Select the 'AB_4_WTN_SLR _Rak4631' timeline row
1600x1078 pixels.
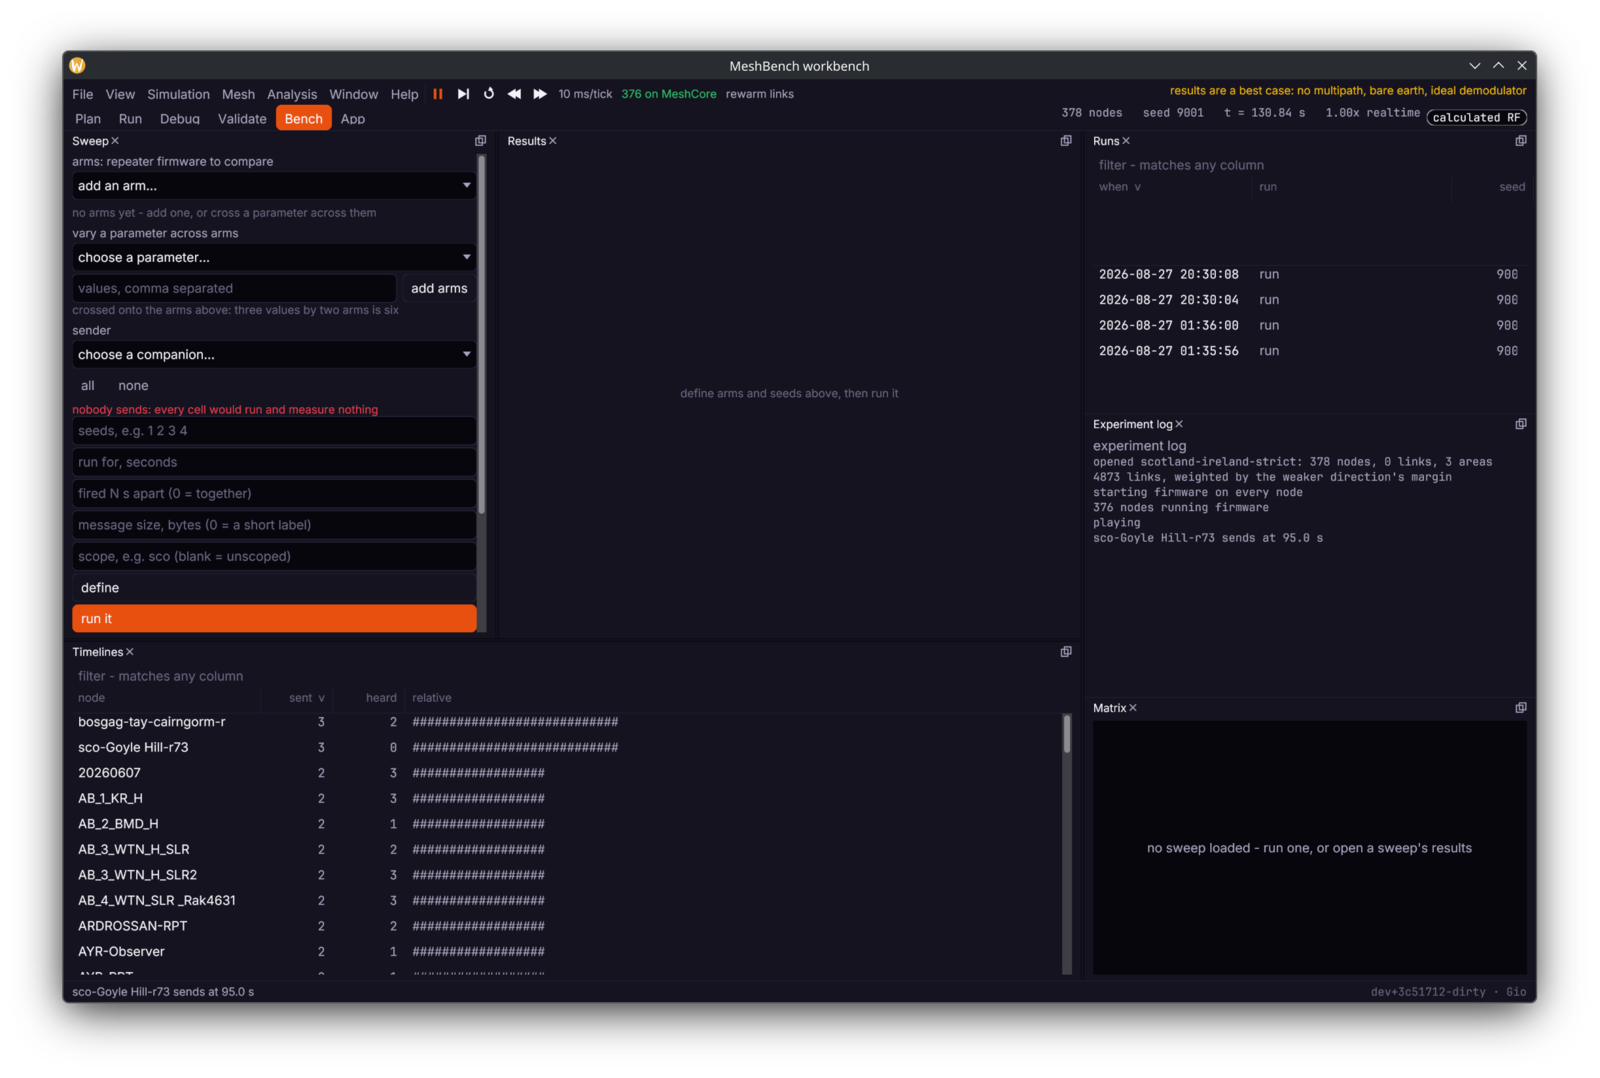pos(565,900)
